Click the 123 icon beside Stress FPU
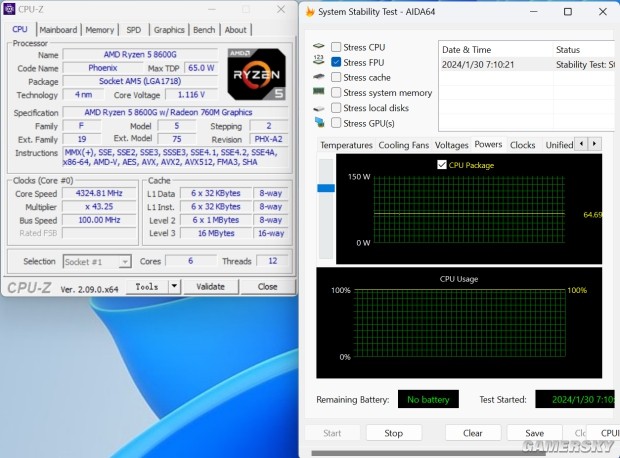 319,60
